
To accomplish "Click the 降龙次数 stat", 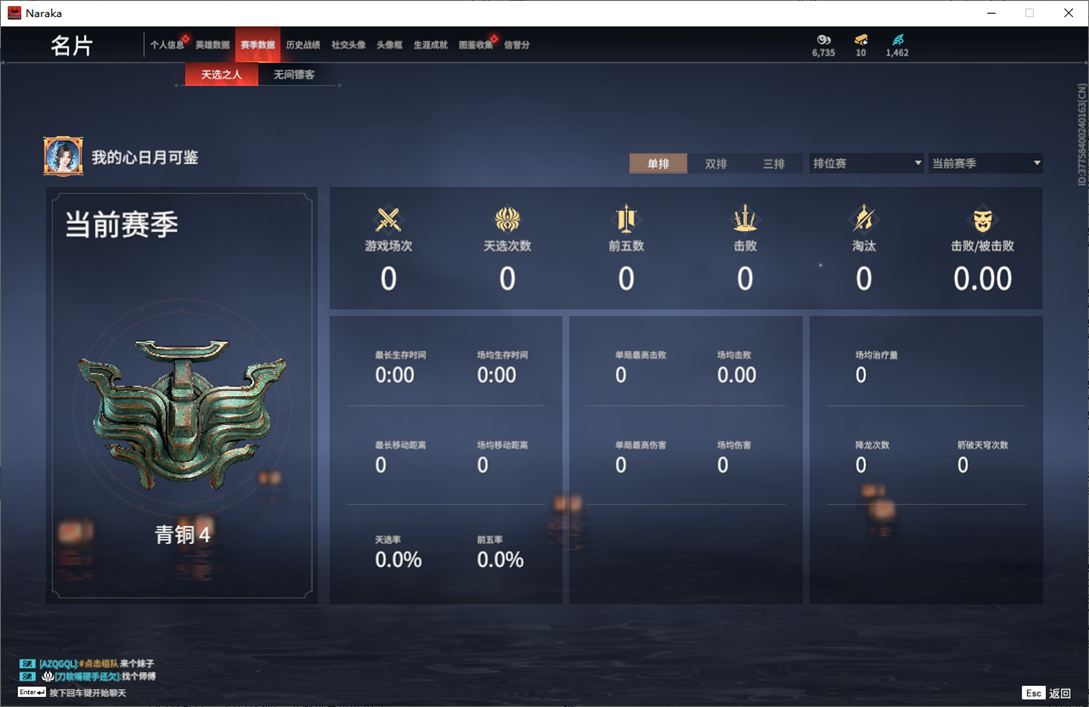I will tap(872, 457).
